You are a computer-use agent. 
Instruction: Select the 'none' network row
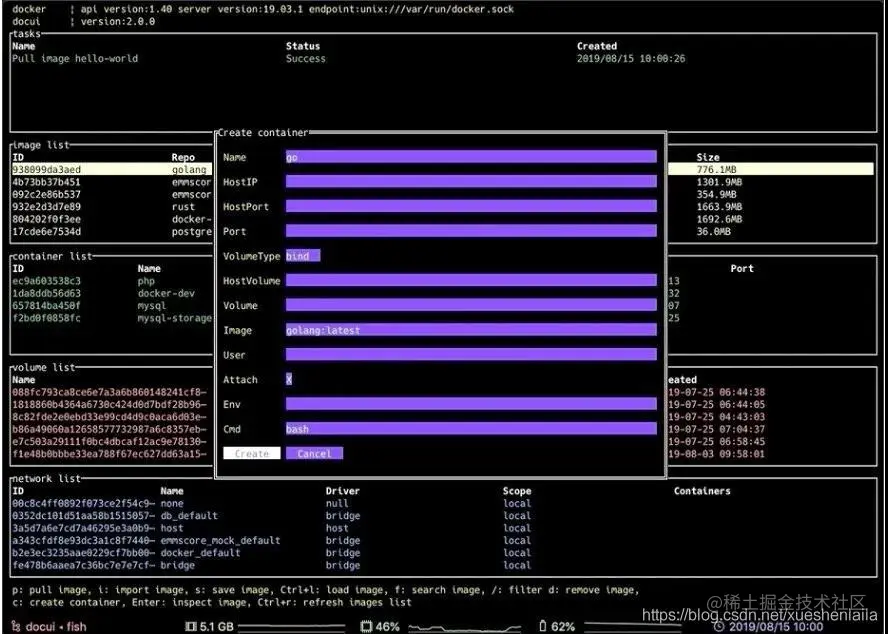coord(444,503)
